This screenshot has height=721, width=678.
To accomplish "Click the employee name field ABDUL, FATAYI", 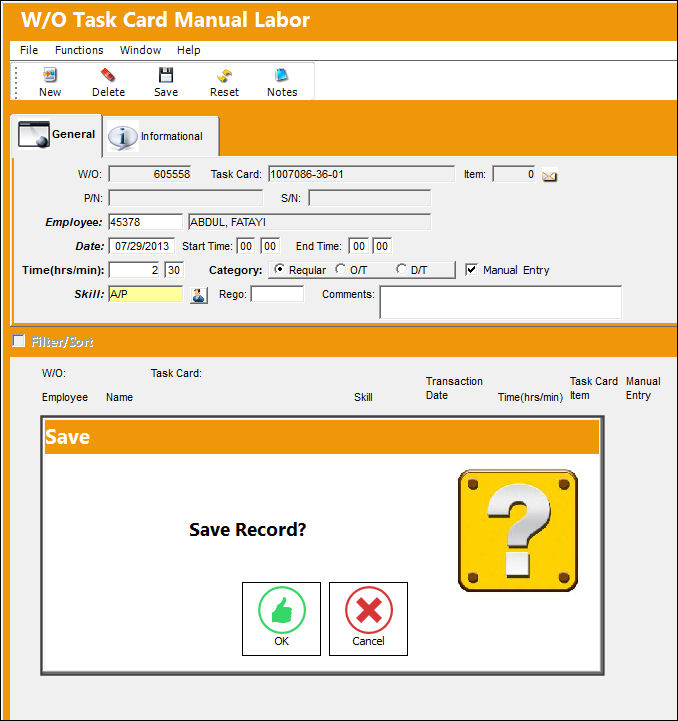I will (310, 222).
